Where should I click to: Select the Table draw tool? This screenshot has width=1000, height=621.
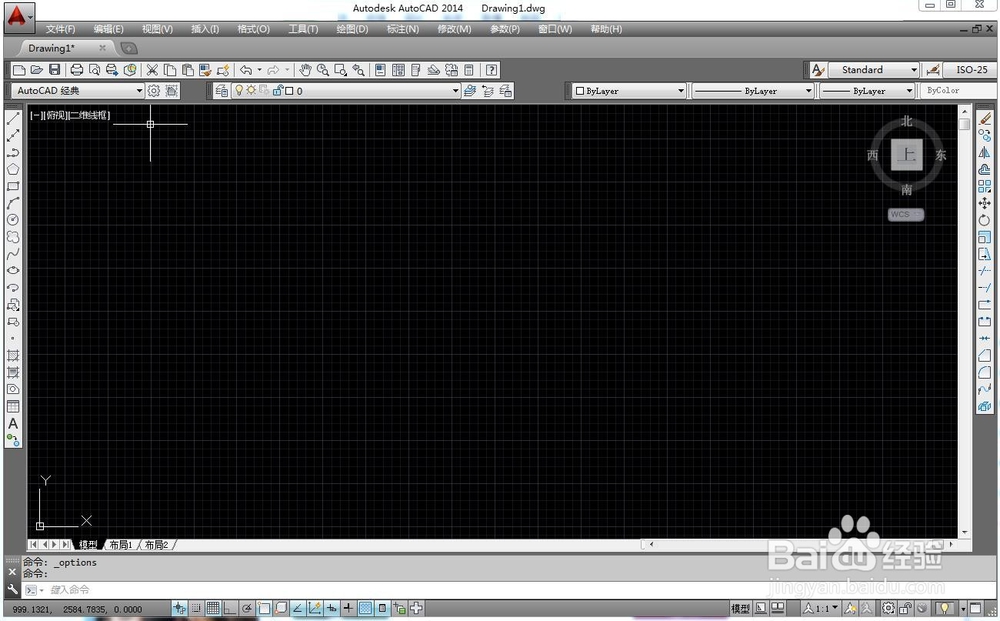13,406
